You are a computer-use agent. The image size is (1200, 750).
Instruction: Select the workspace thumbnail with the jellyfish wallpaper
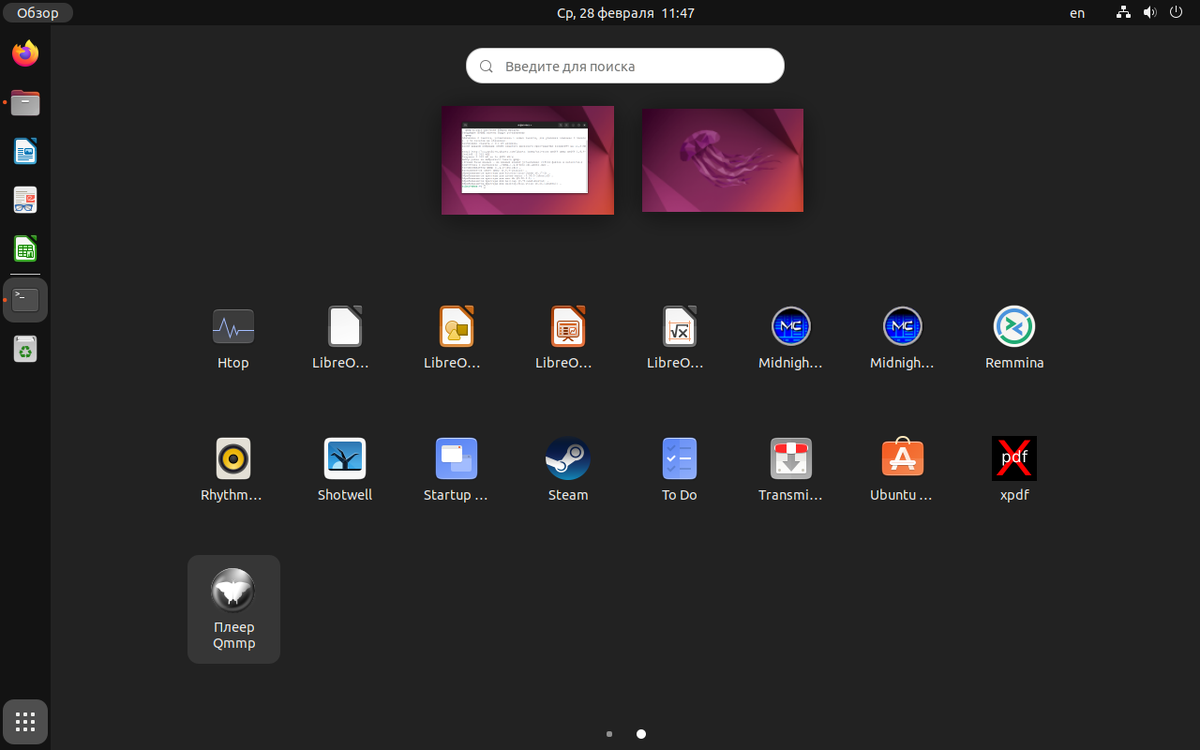click(723, 160)
